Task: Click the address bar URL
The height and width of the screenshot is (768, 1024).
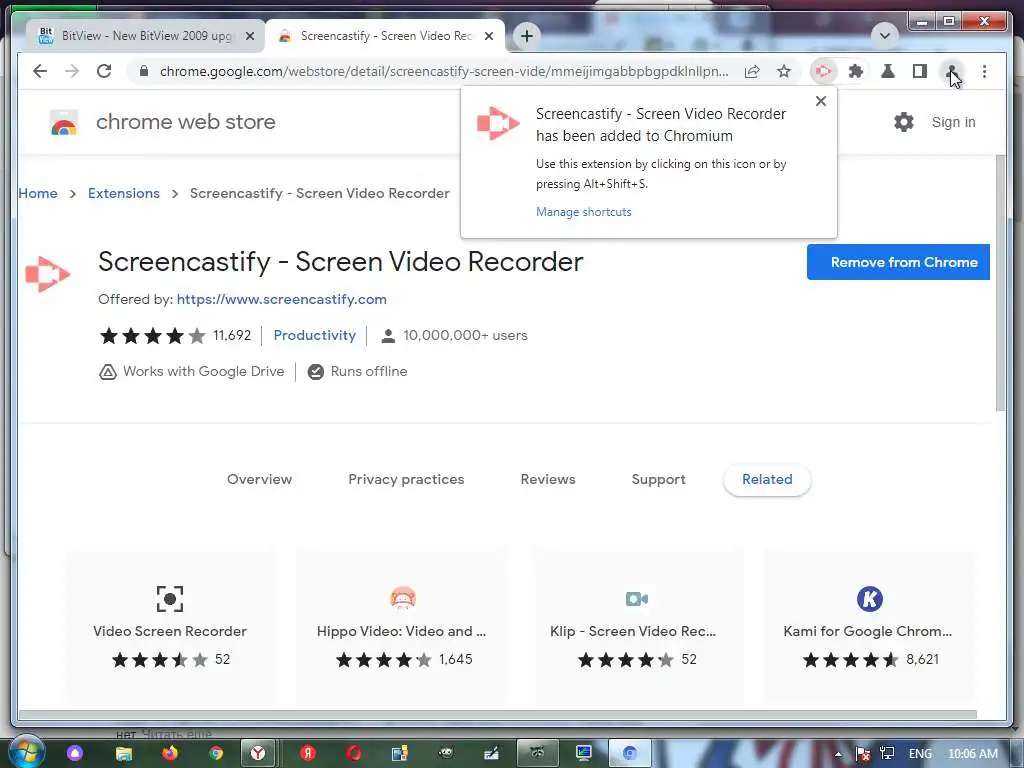Action: 444,71
